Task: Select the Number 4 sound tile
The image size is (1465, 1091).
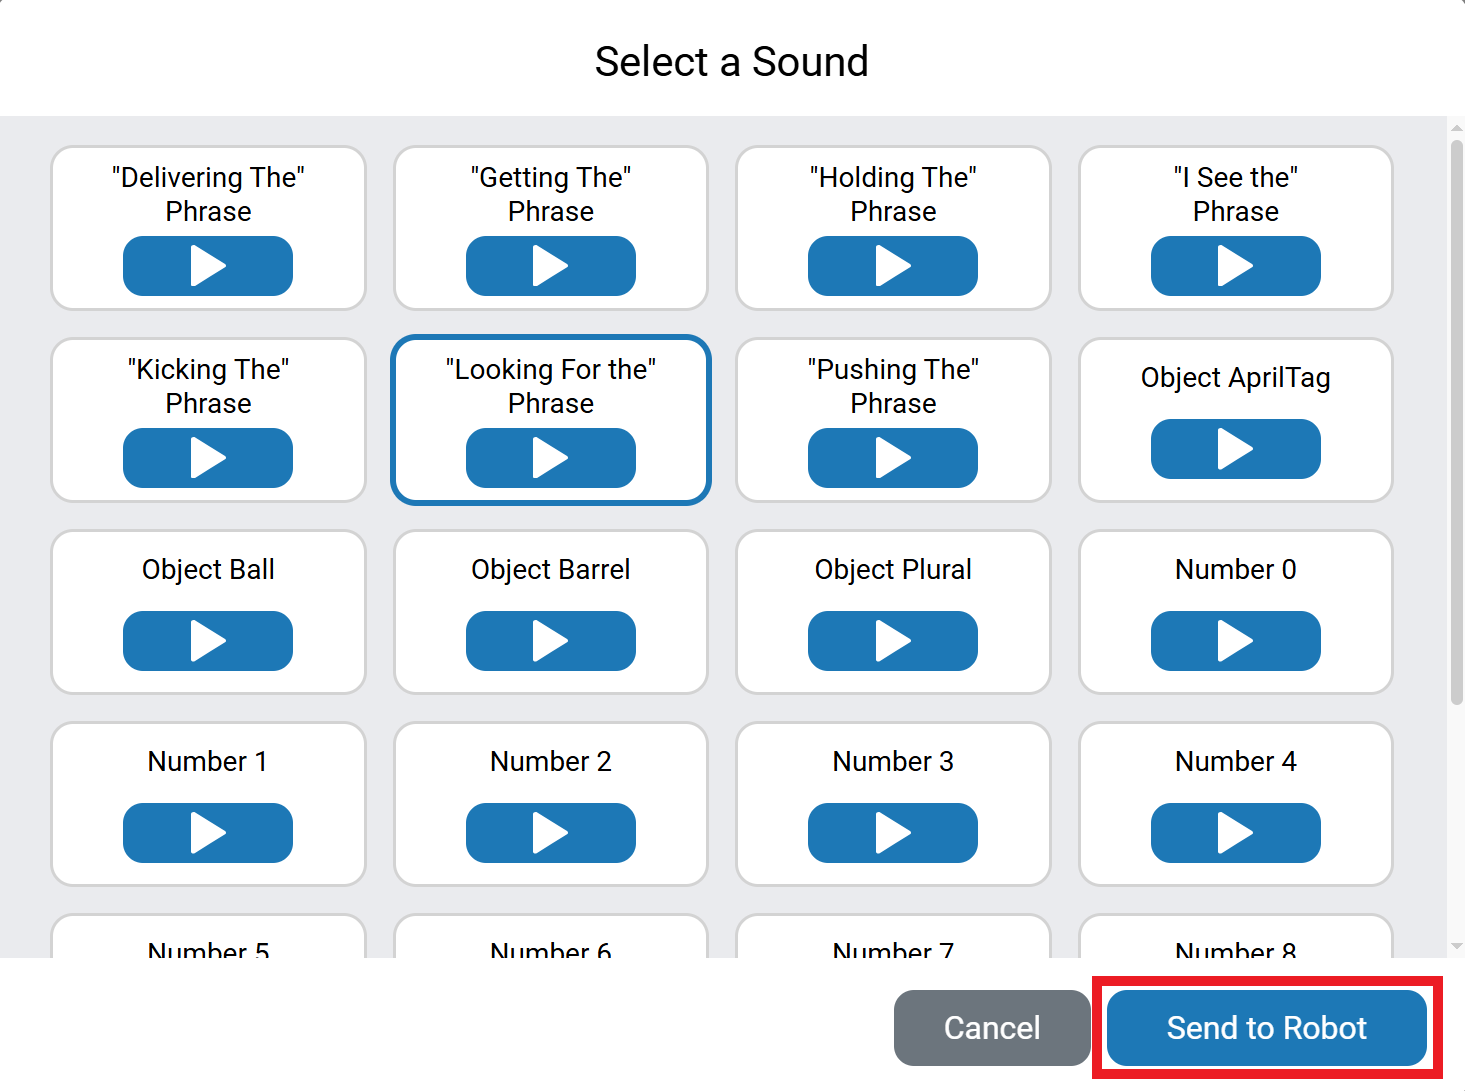Action: click(x=1236, y=762)
